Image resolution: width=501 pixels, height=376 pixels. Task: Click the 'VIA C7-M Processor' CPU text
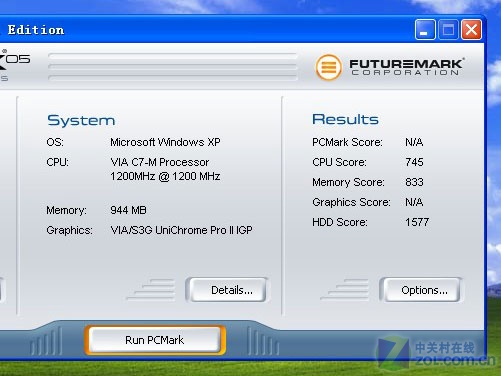160,162
